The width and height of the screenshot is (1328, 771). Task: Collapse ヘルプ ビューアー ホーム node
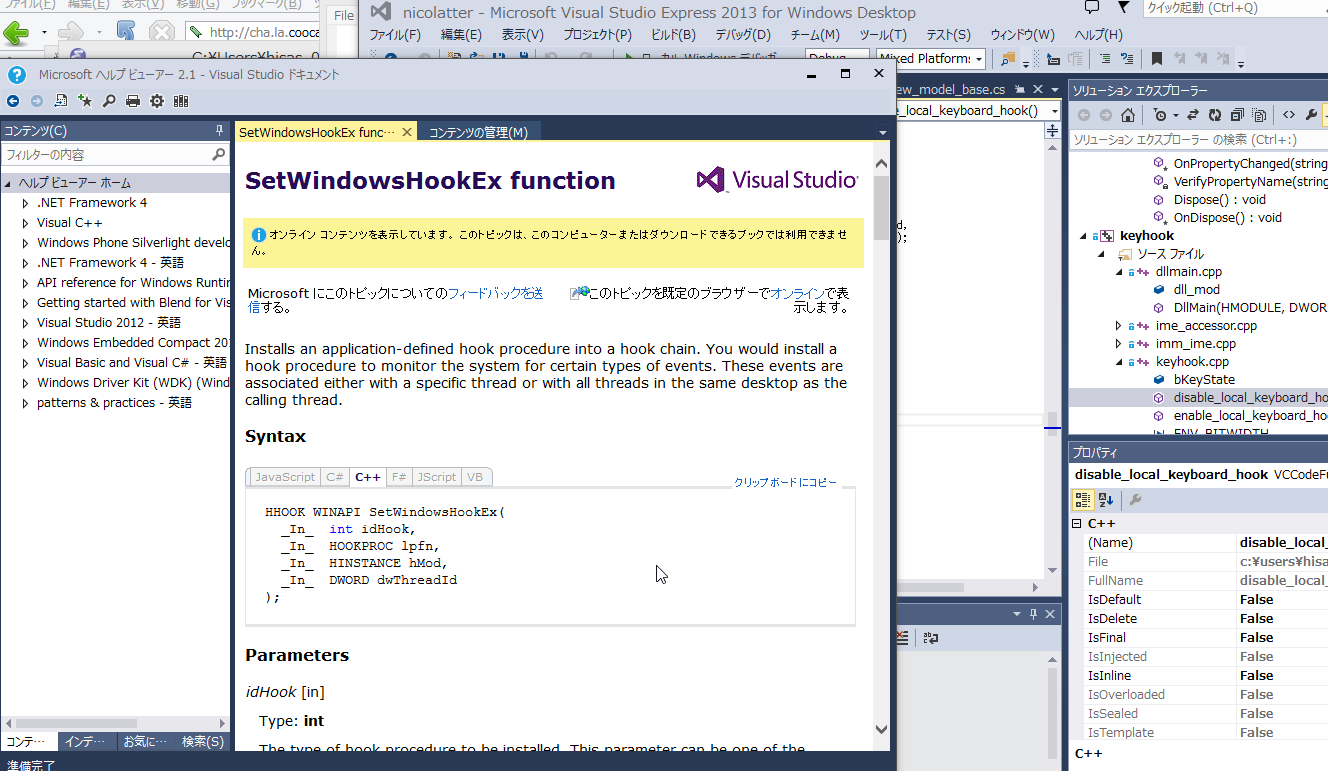click(x=9, y=183)
